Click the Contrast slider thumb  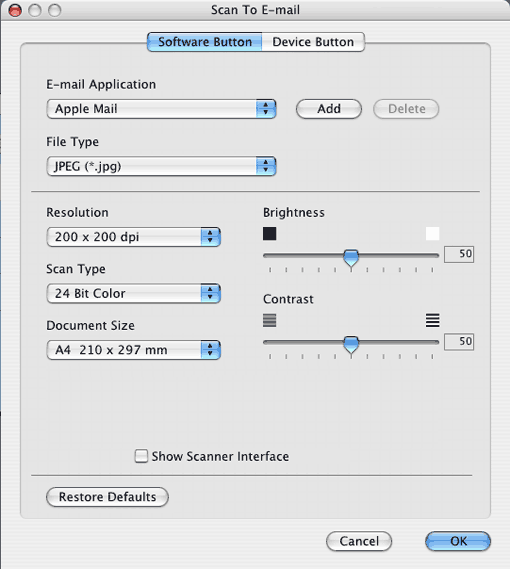click(x=351, y=344)
